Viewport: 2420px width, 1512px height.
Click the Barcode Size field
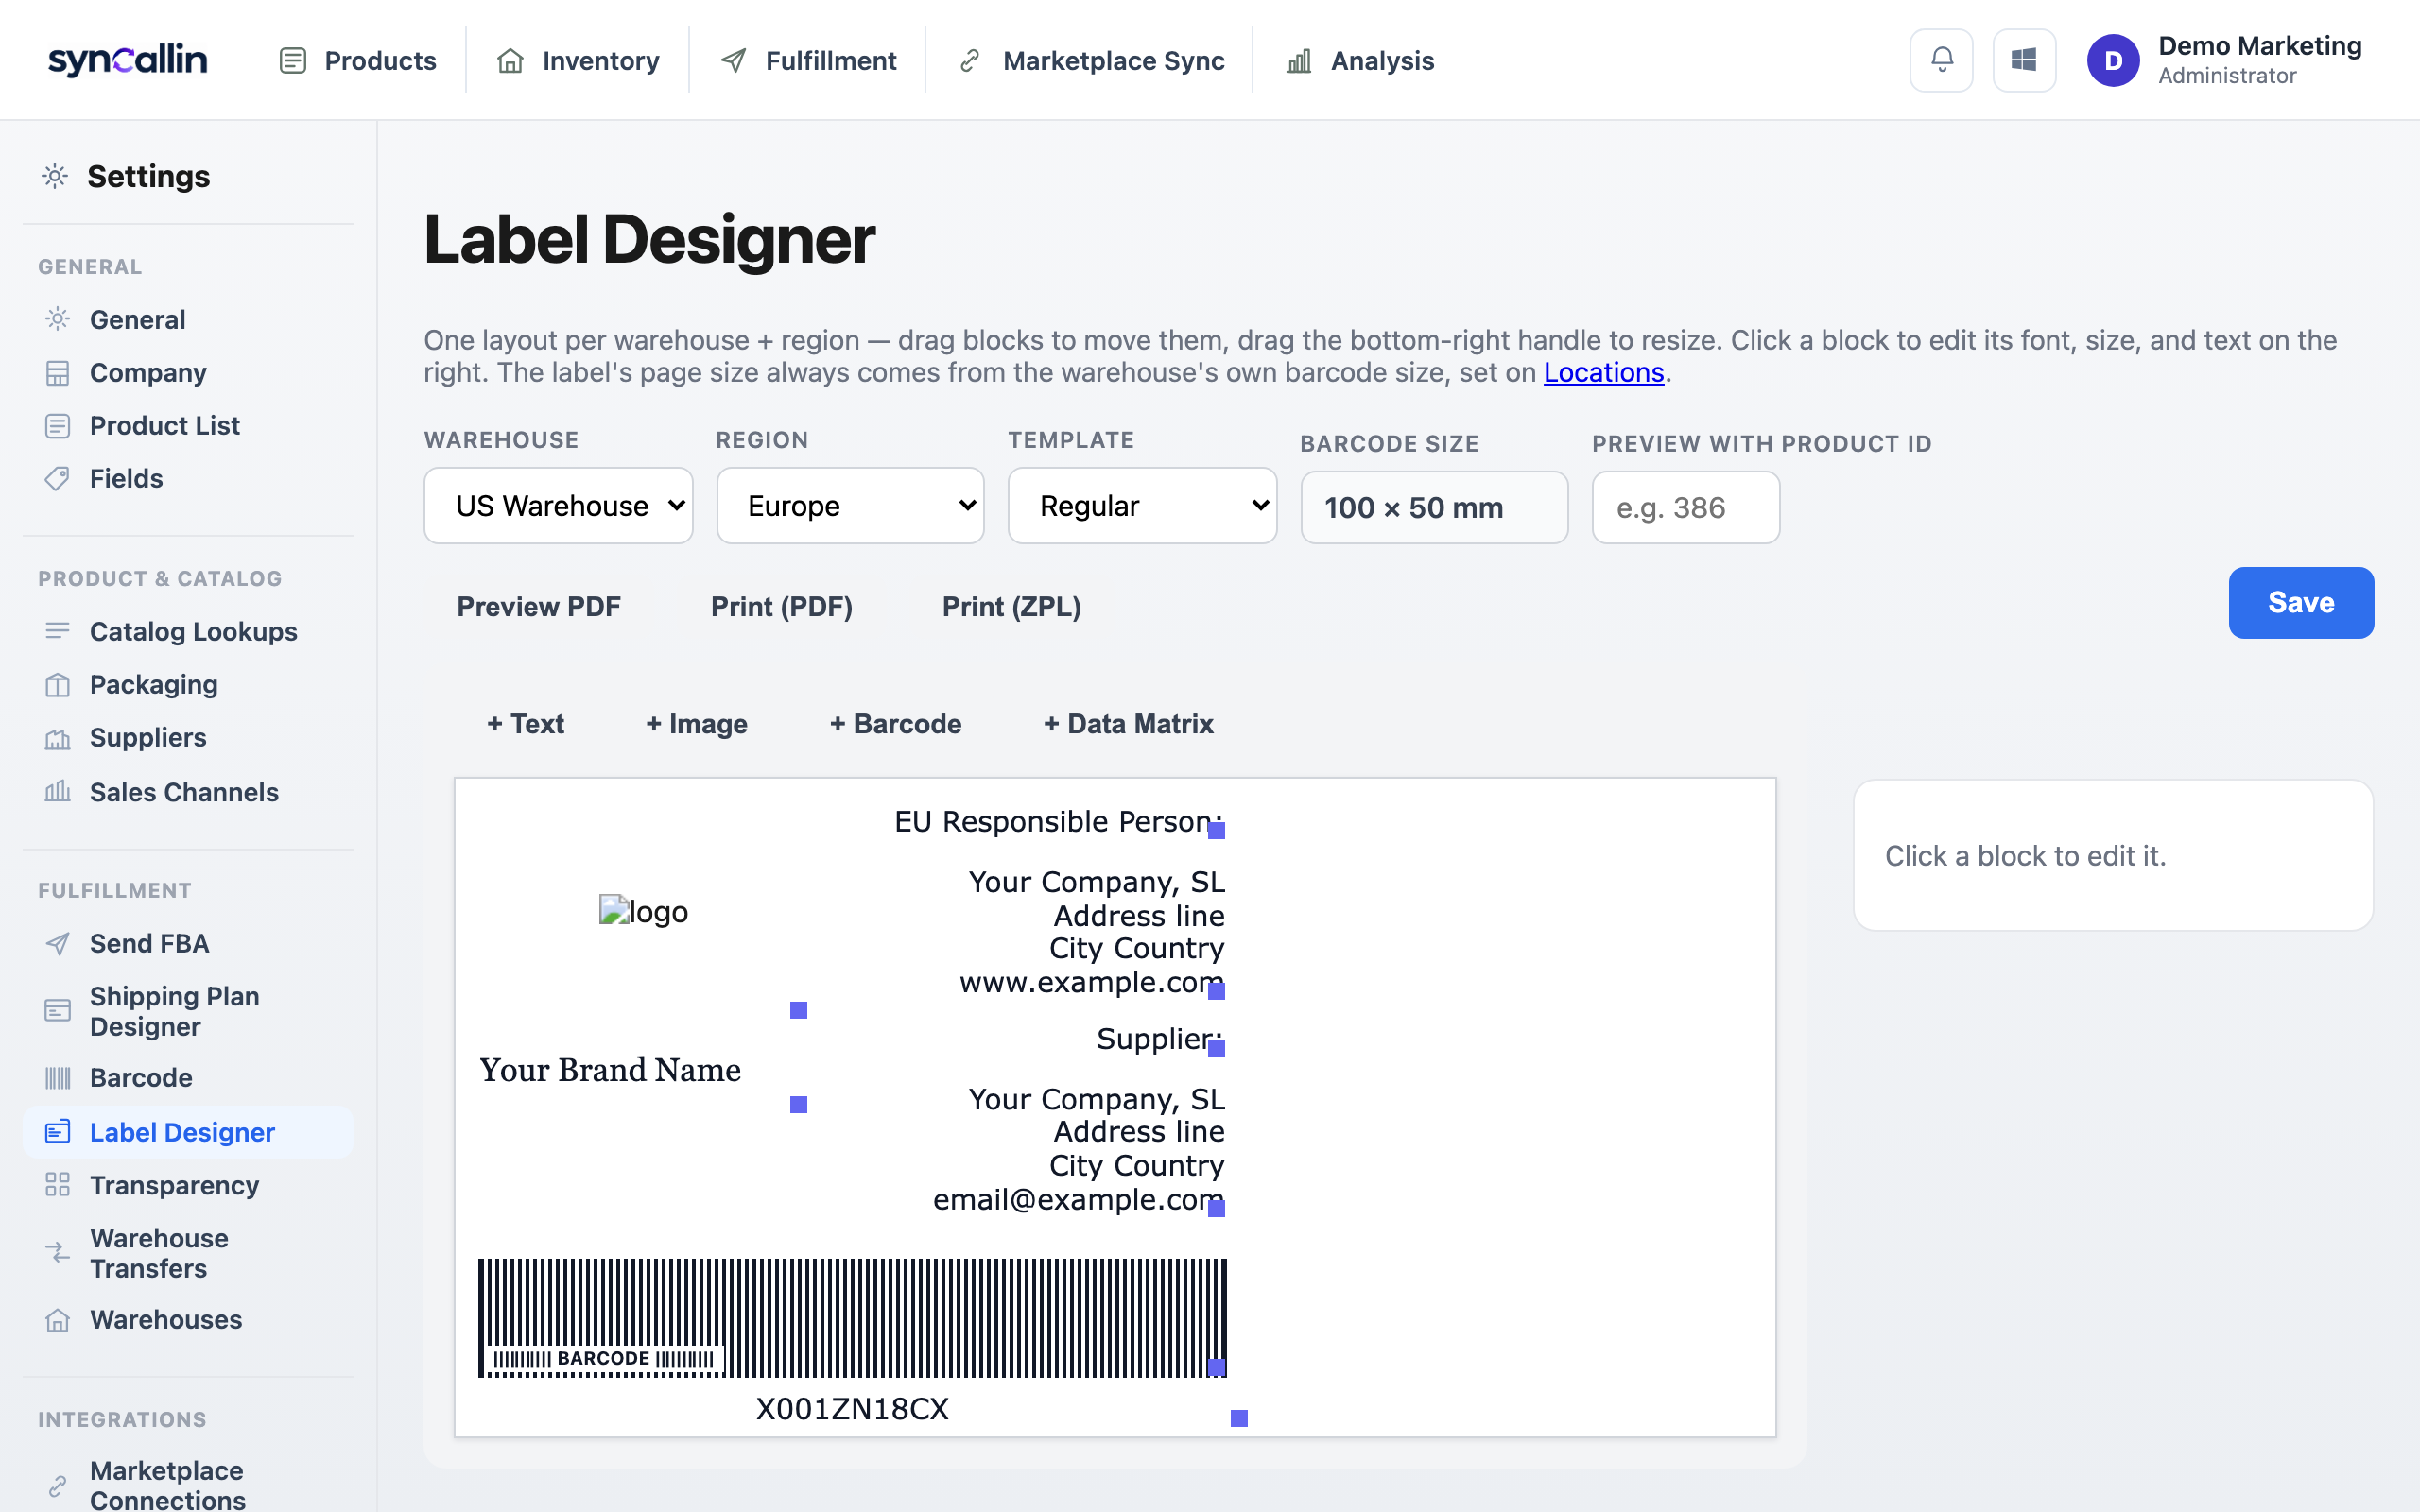tap(1434, 508)
